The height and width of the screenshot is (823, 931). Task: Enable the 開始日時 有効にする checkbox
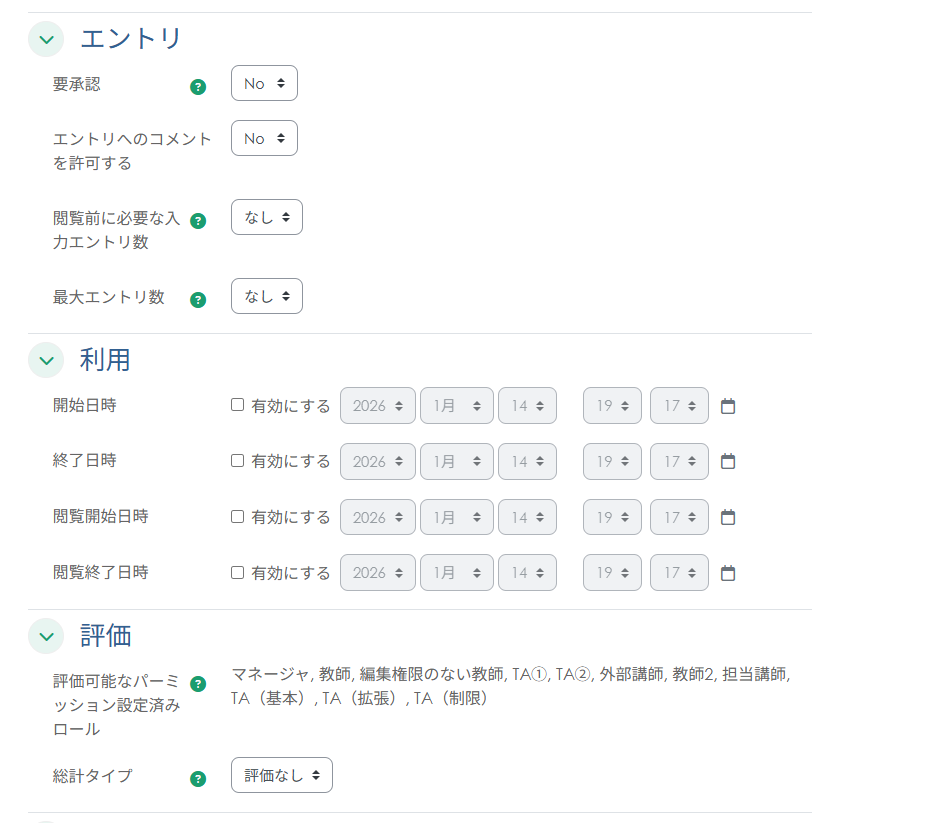coord(237,405)
